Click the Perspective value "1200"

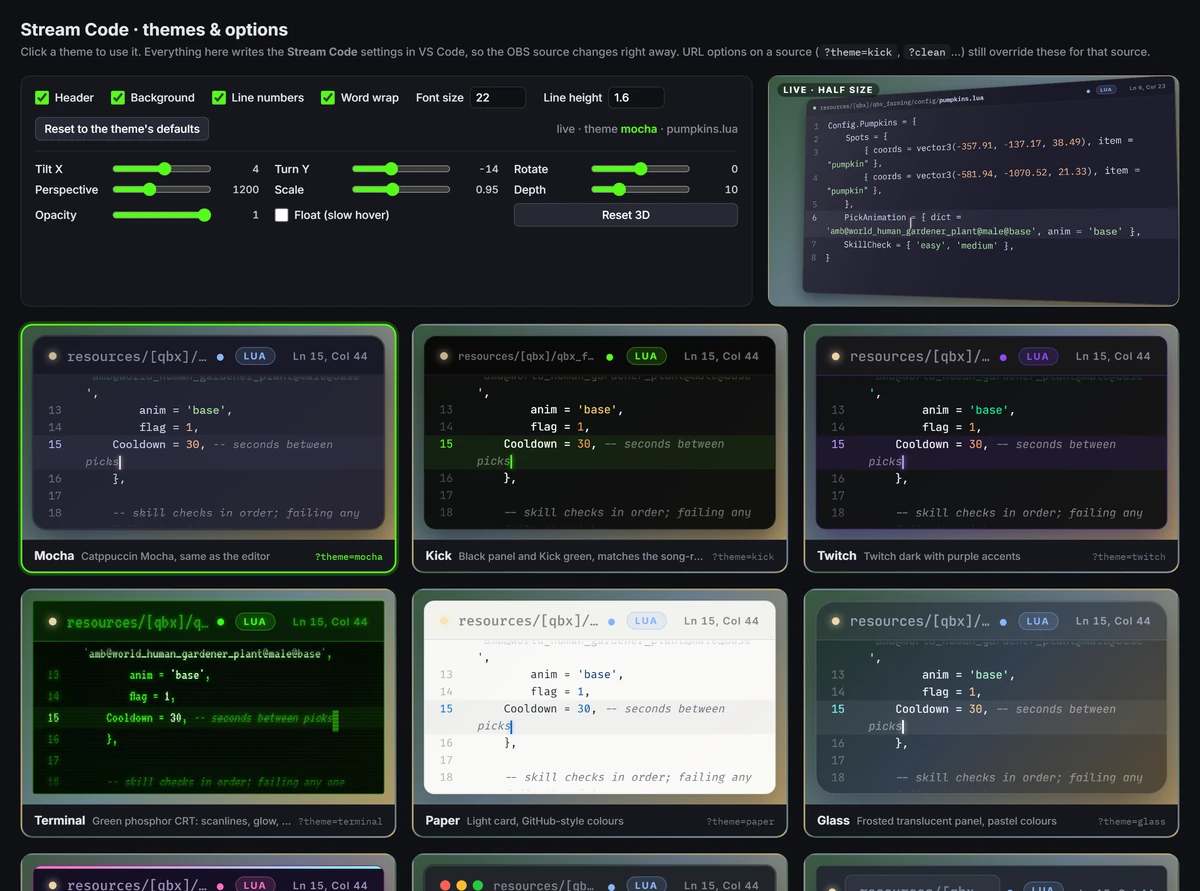coord(246,189)
